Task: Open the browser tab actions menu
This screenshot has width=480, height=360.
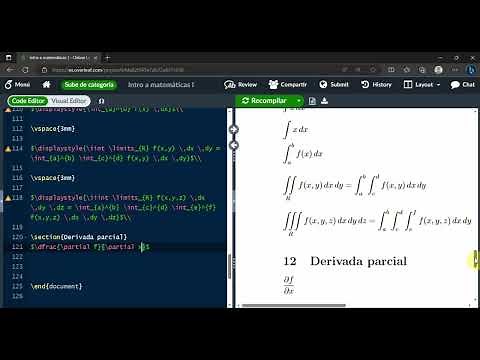Action: (x=8, y=58)
